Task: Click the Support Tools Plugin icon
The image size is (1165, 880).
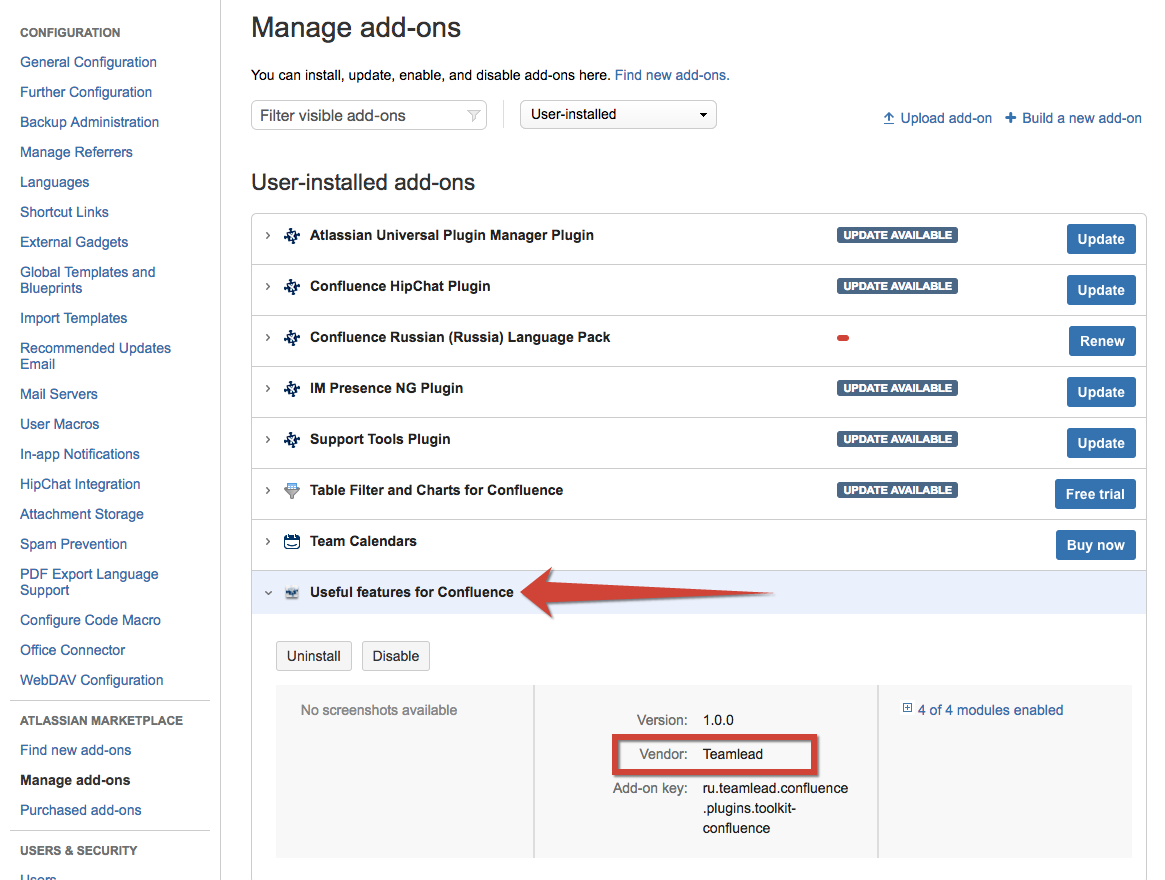Action: pos(292,440)
